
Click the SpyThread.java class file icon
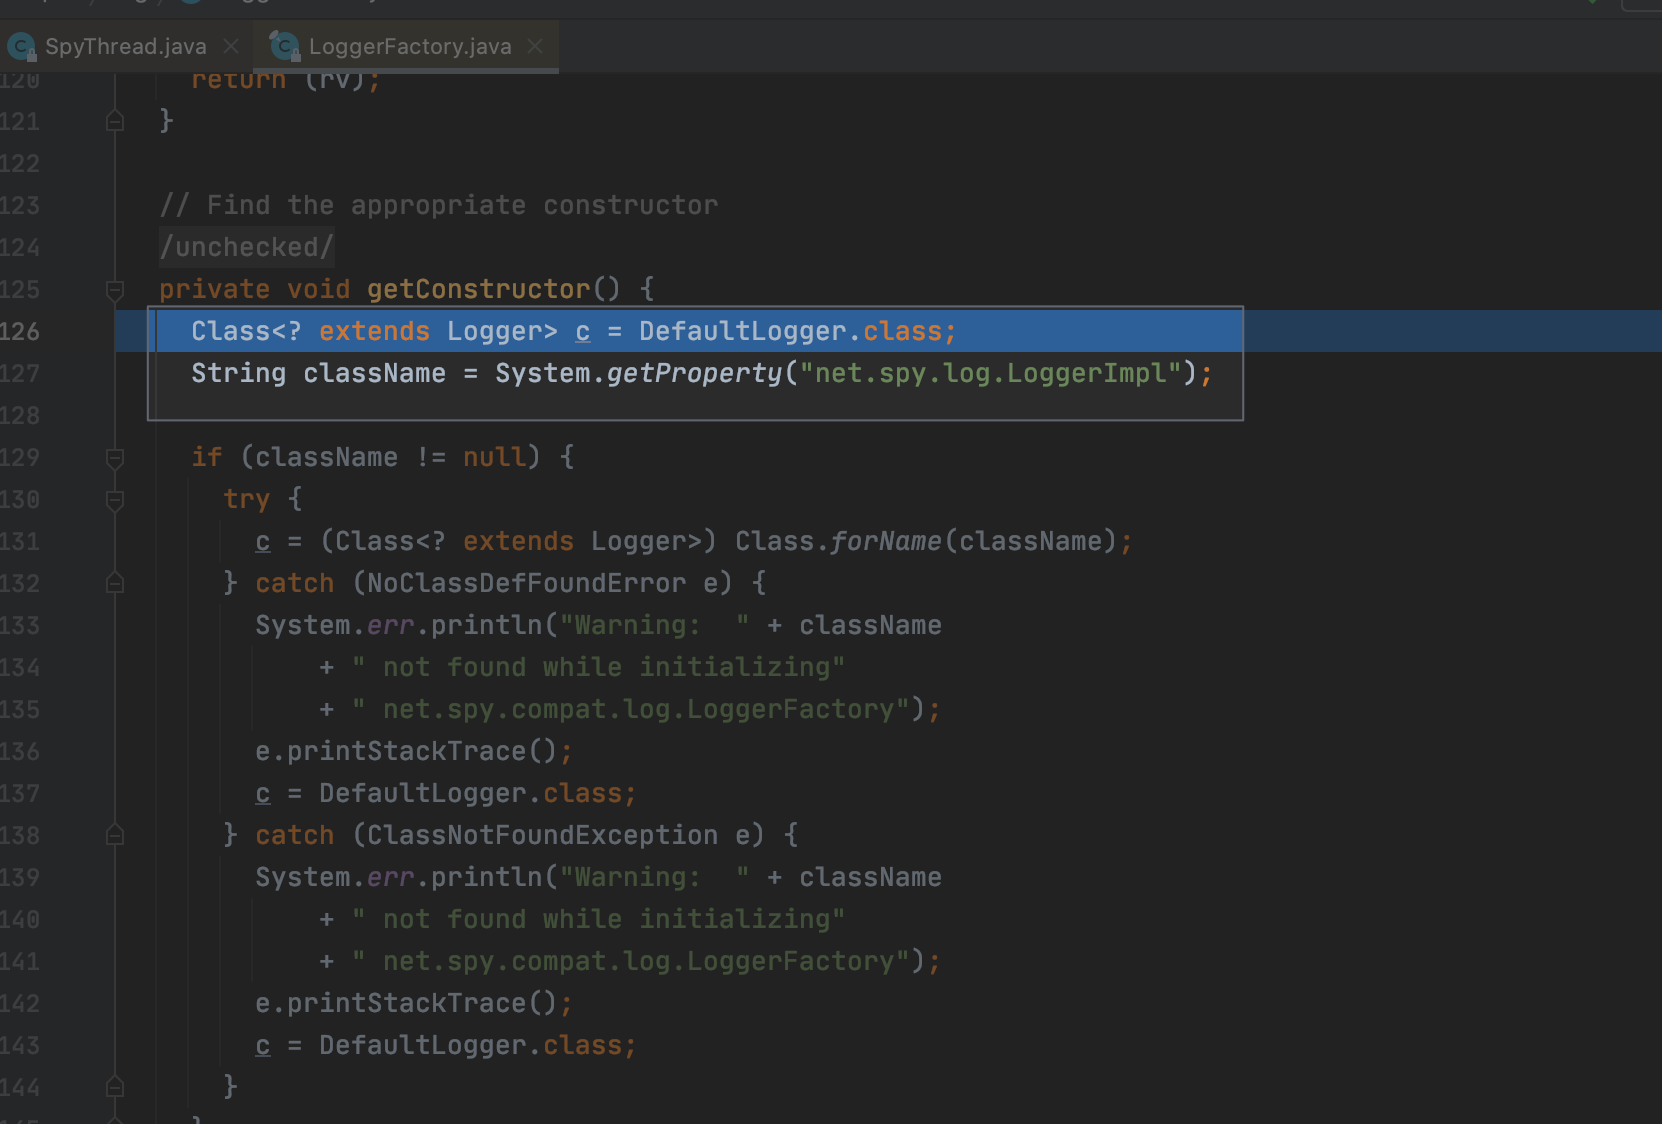22,46
